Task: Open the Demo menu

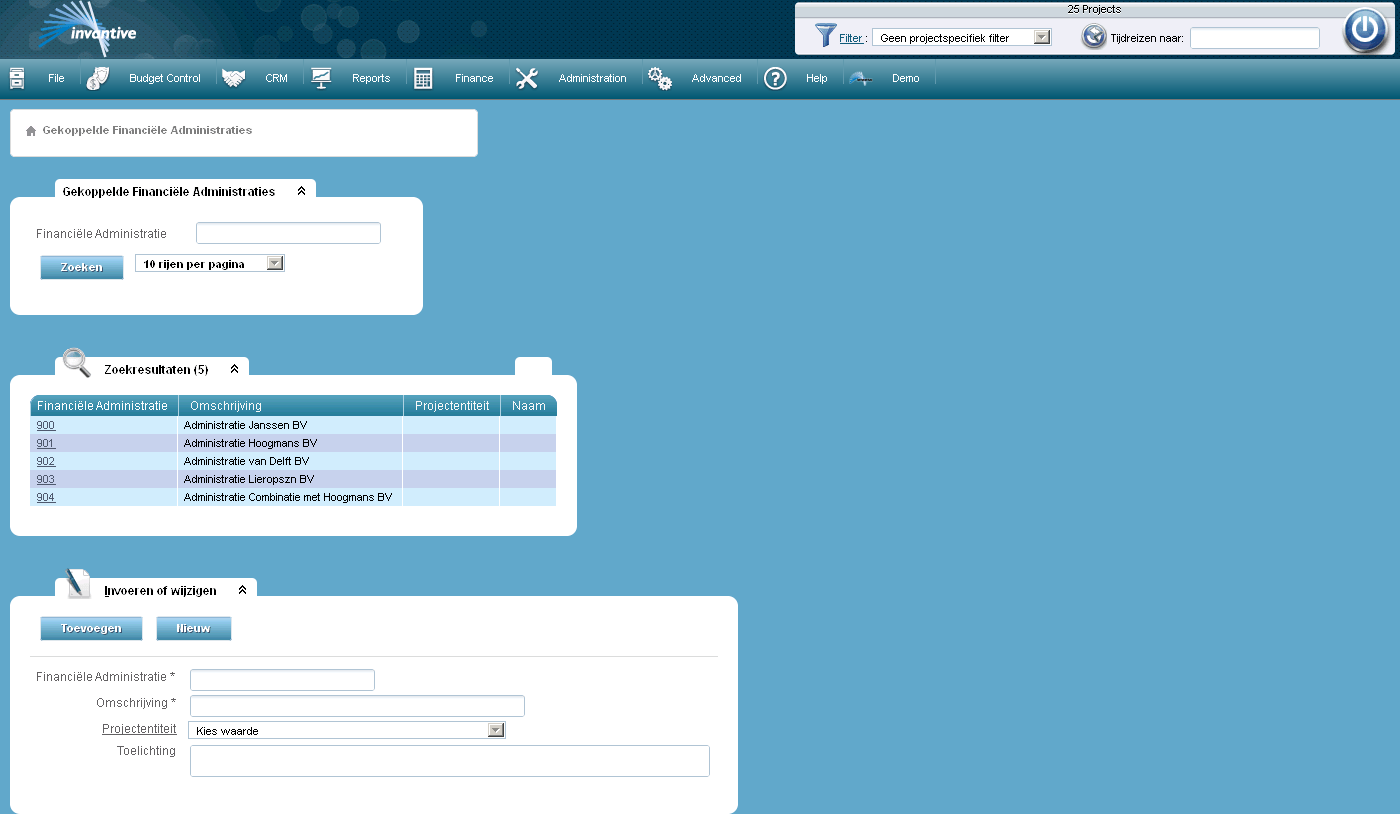Action: tap(906, 78)
